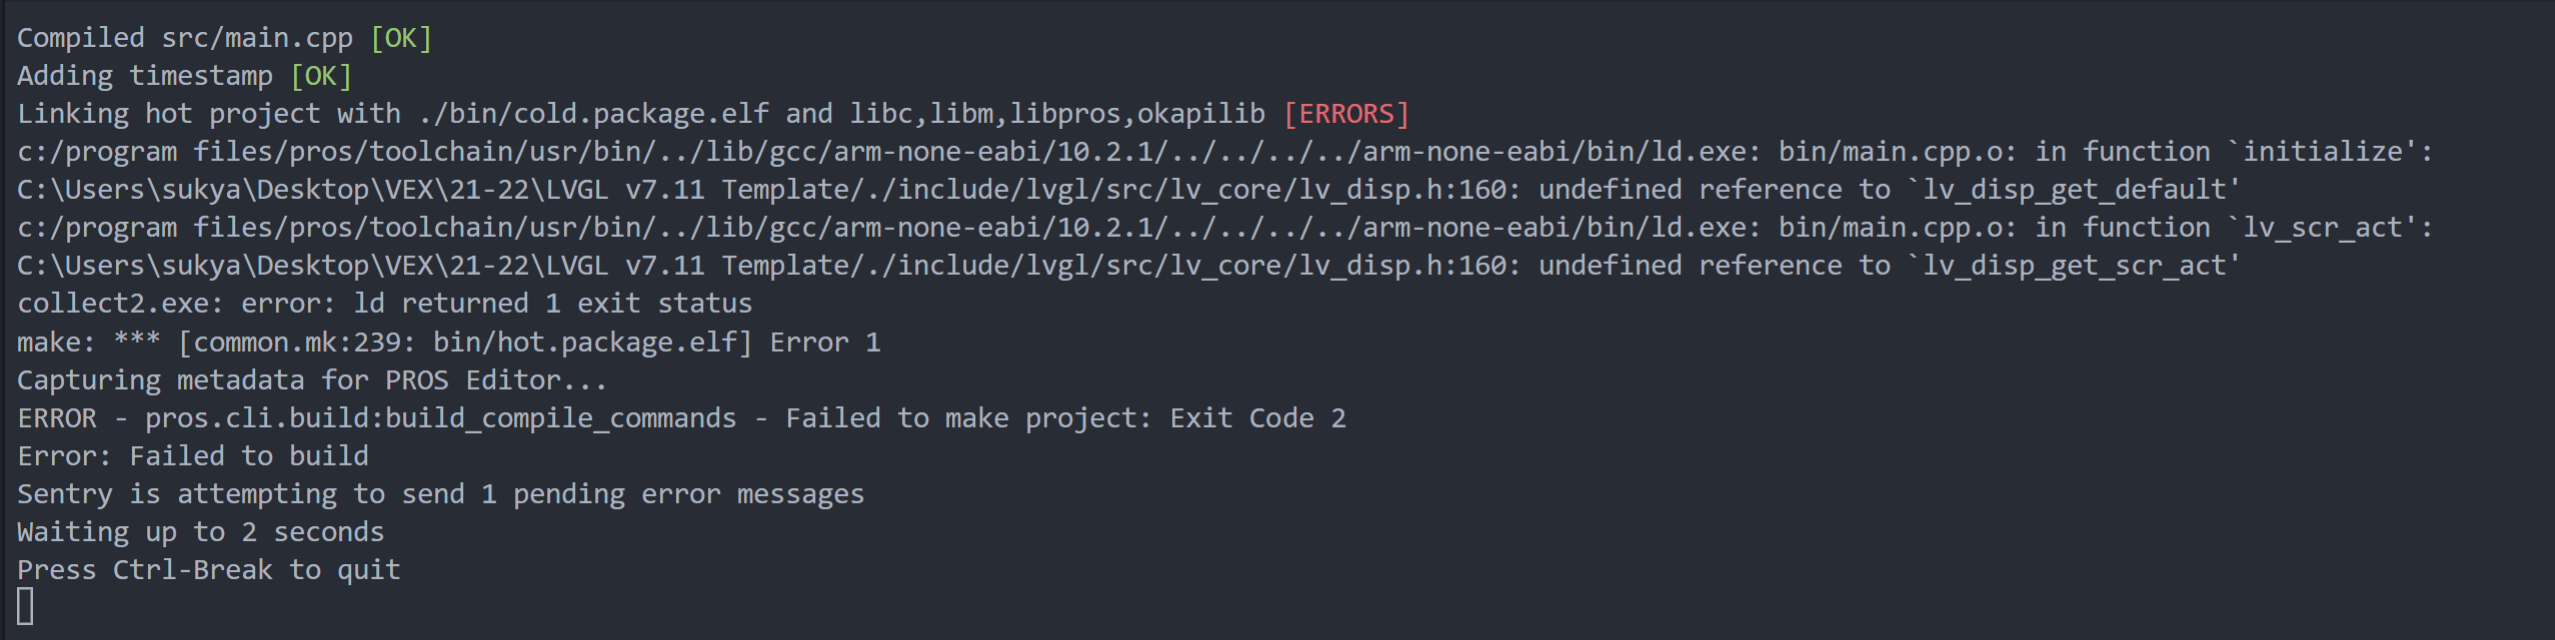Click the terminal cursor block
Image resolution: width=2555 pixels, height=640 pixels.
tap(25, 607)
